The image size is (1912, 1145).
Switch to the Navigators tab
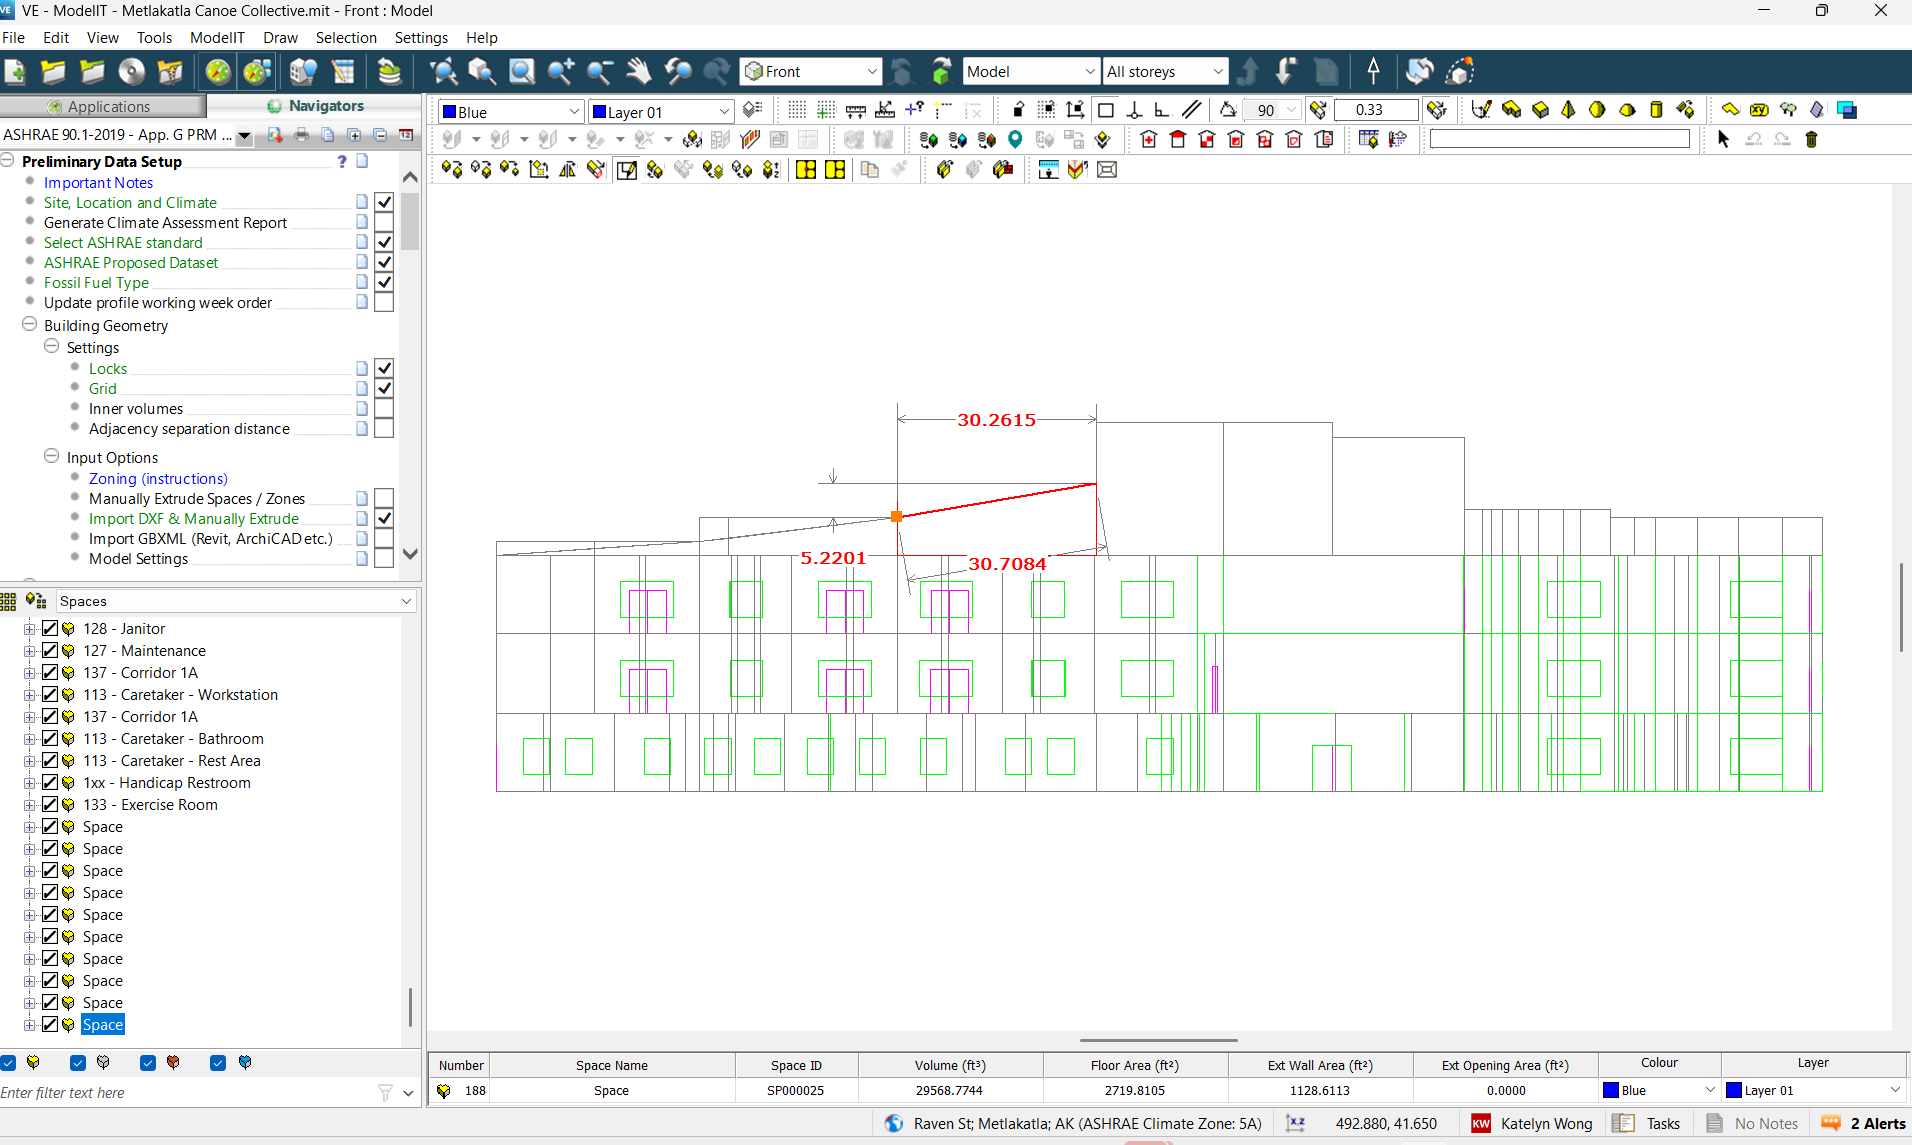tap(315, 106)
